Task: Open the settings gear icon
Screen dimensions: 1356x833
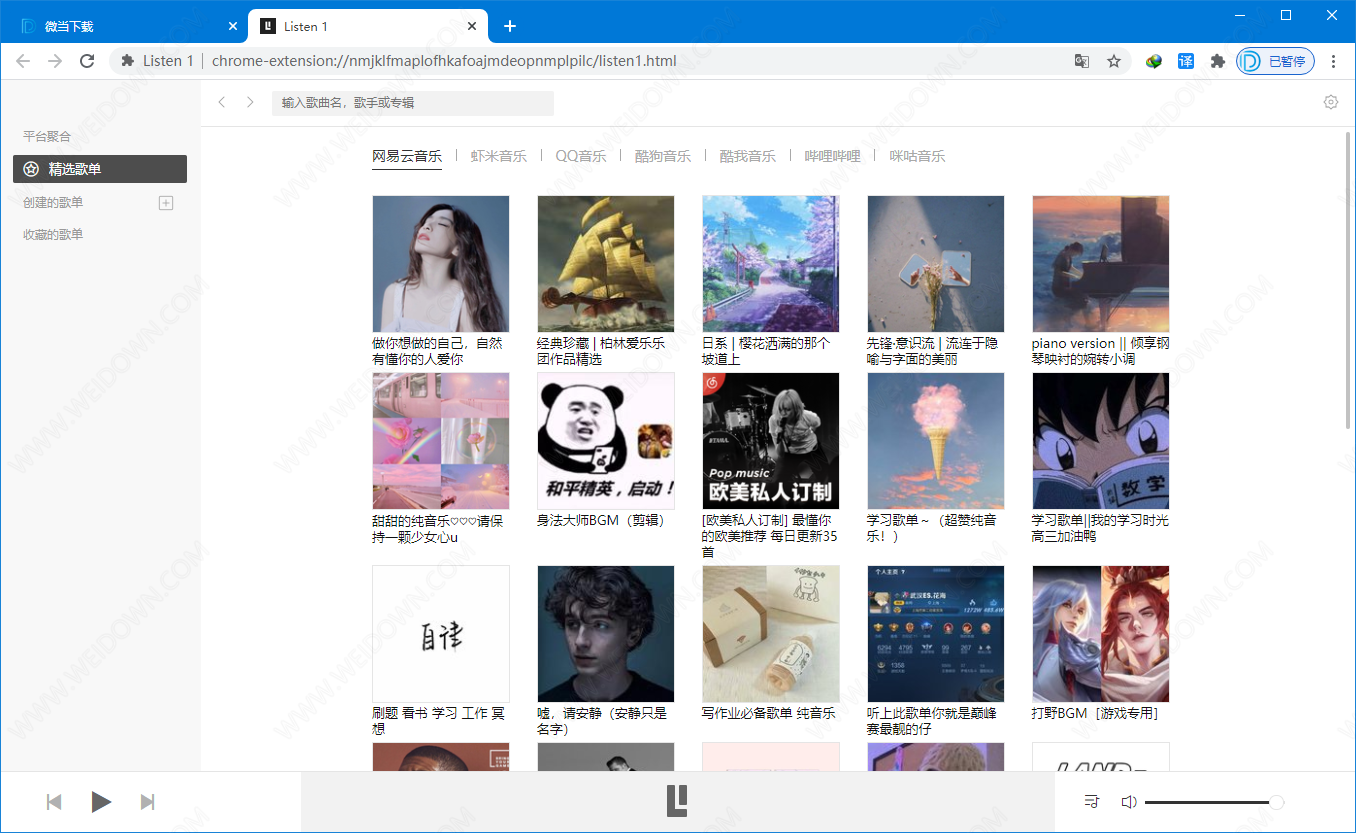Action: click(1331, 102)
